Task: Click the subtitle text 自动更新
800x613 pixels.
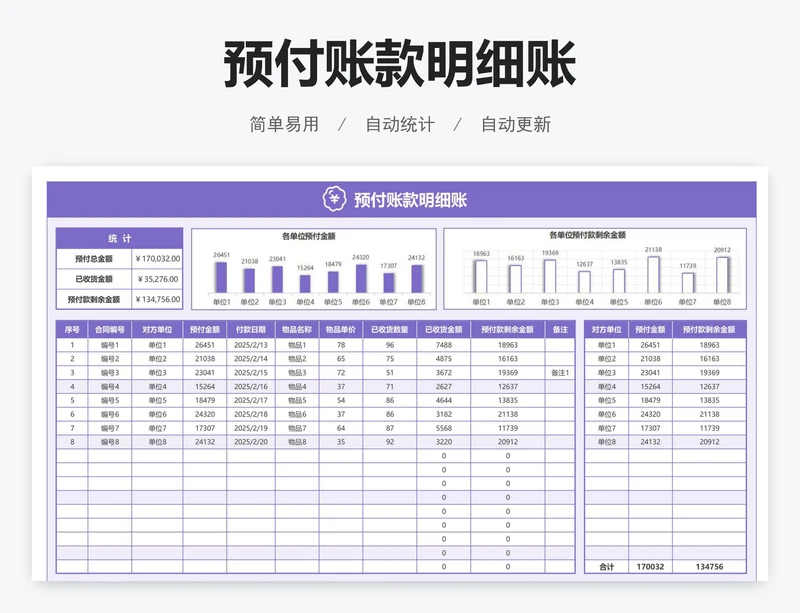Action: 516,125
